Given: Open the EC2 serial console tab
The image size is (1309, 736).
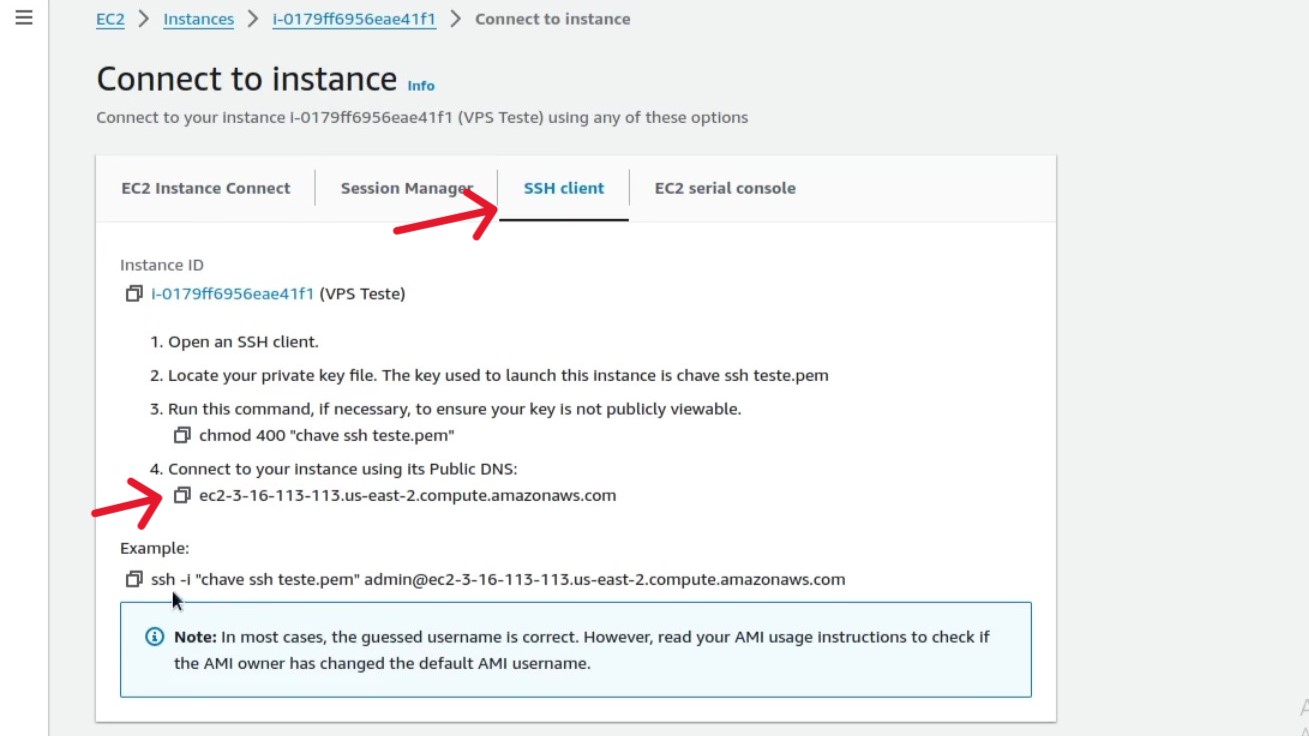Looking at the screenshot, I should tap(725, 188).
